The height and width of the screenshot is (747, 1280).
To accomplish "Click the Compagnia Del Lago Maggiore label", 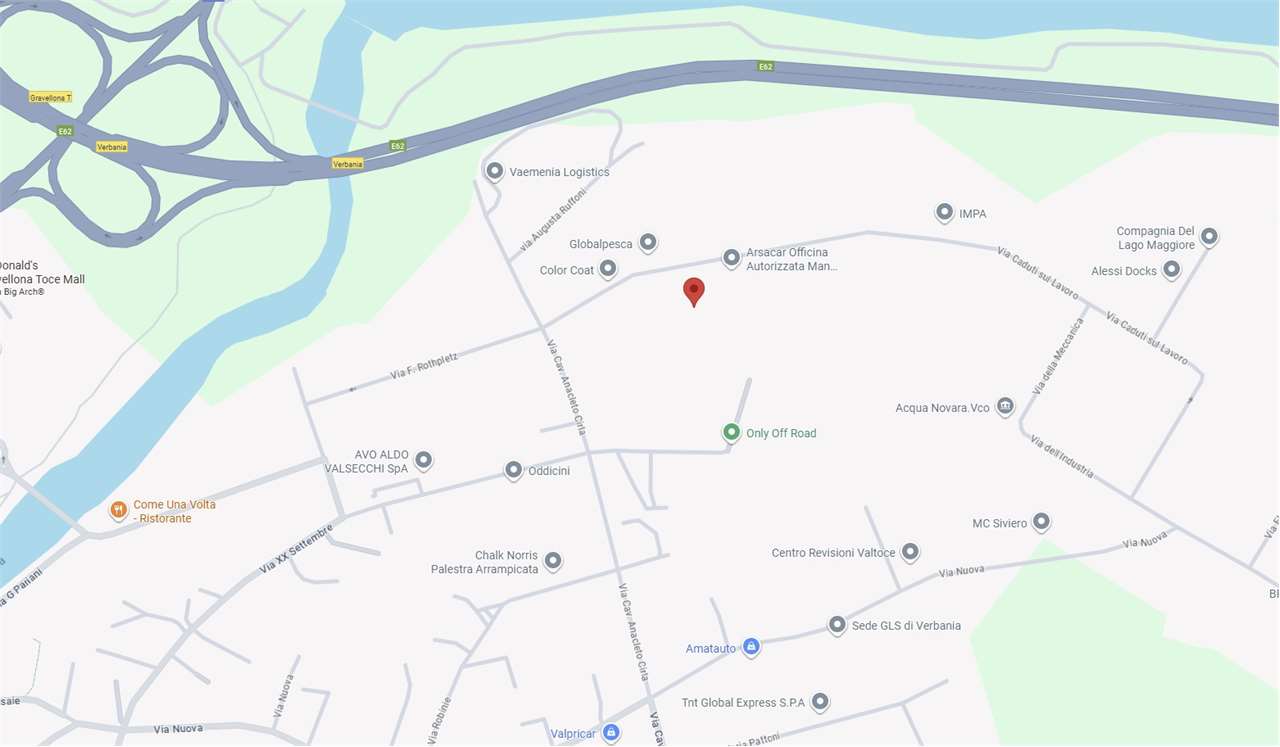I will pyautogui.click(x=1156, y=238).
